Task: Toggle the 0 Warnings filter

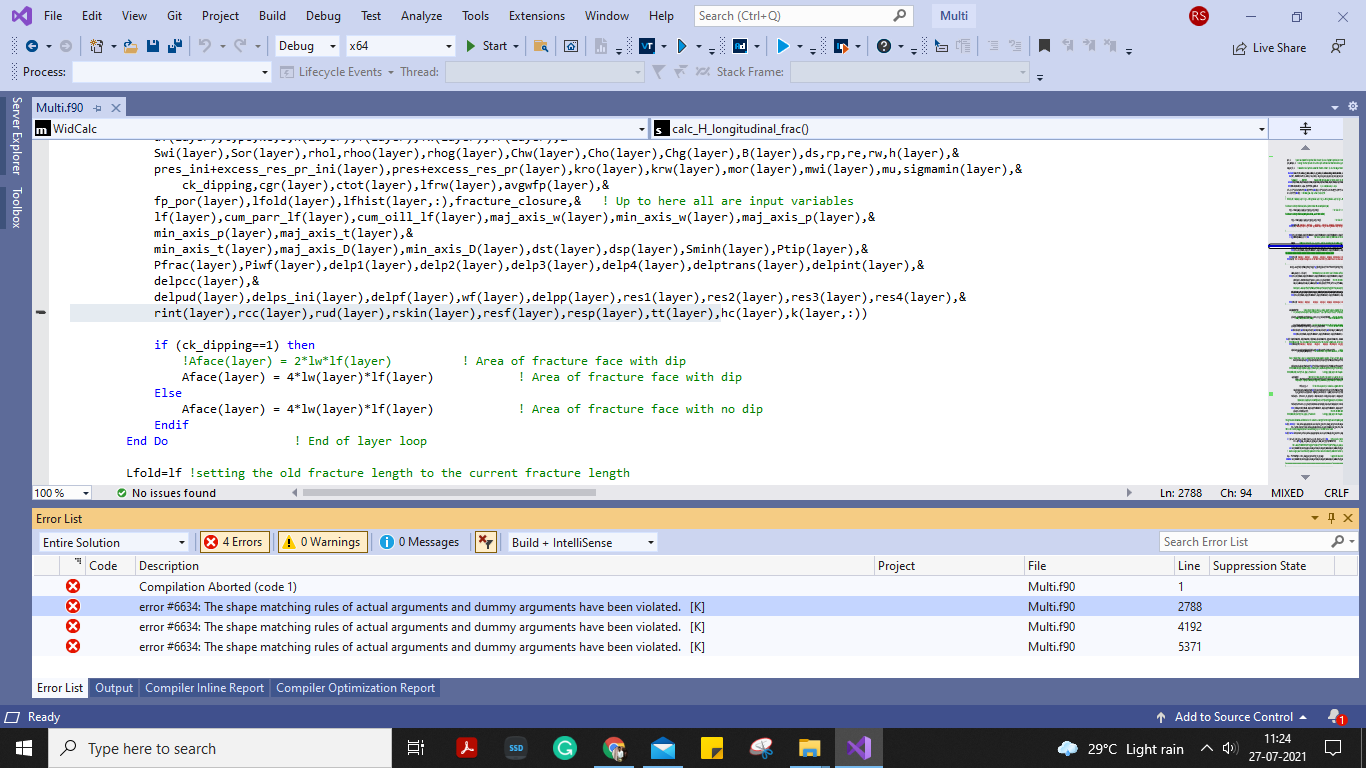Action: coord(322,542)
